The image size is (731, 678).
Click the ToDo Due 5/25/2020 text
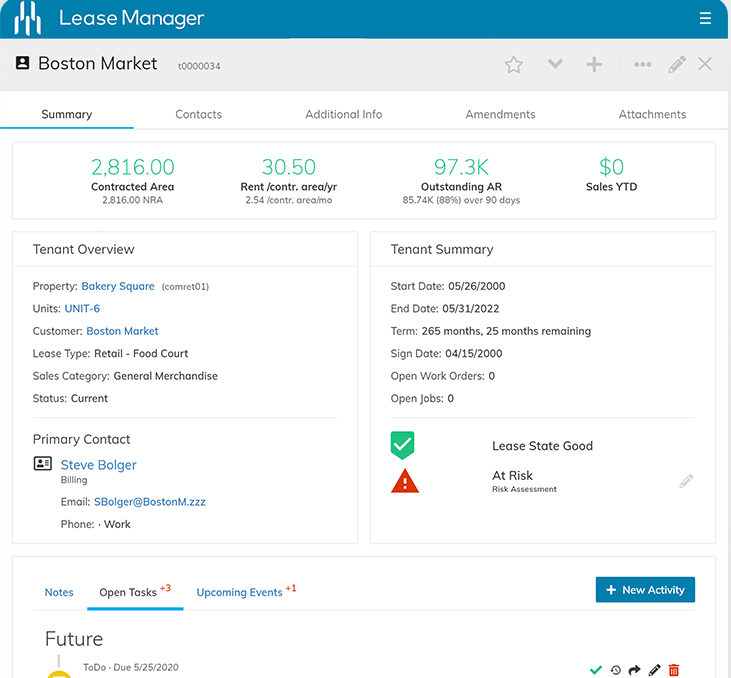click(x=131, y=667)
